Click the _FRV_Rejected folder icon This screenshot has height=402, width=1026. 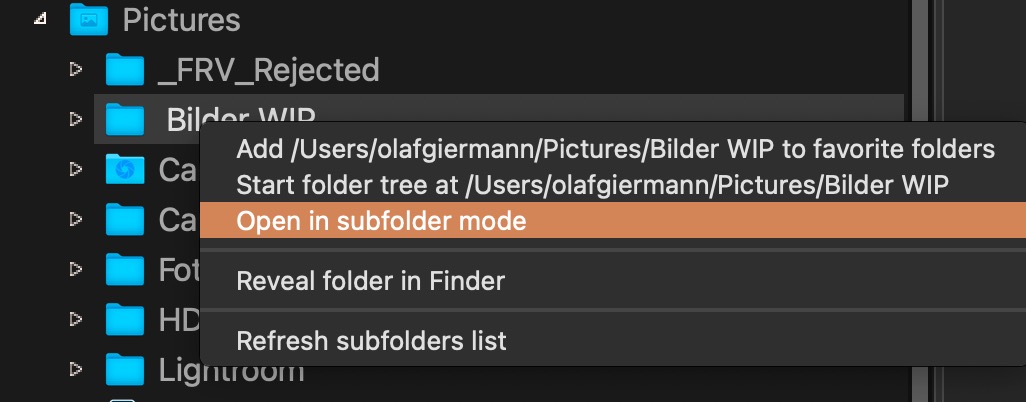click(x=125, y=69)
